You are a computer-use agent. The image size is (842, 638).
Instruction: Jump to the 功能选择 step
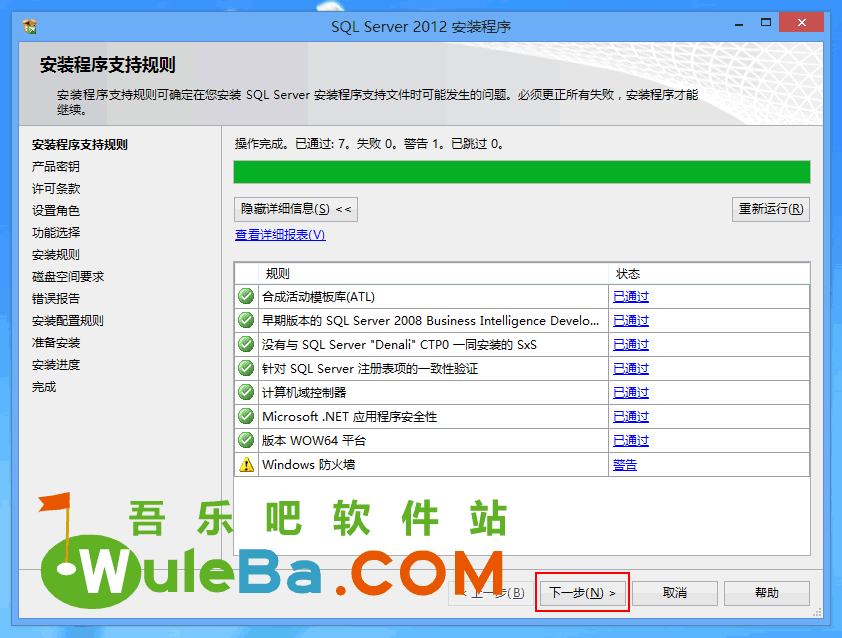click(56, 233)
